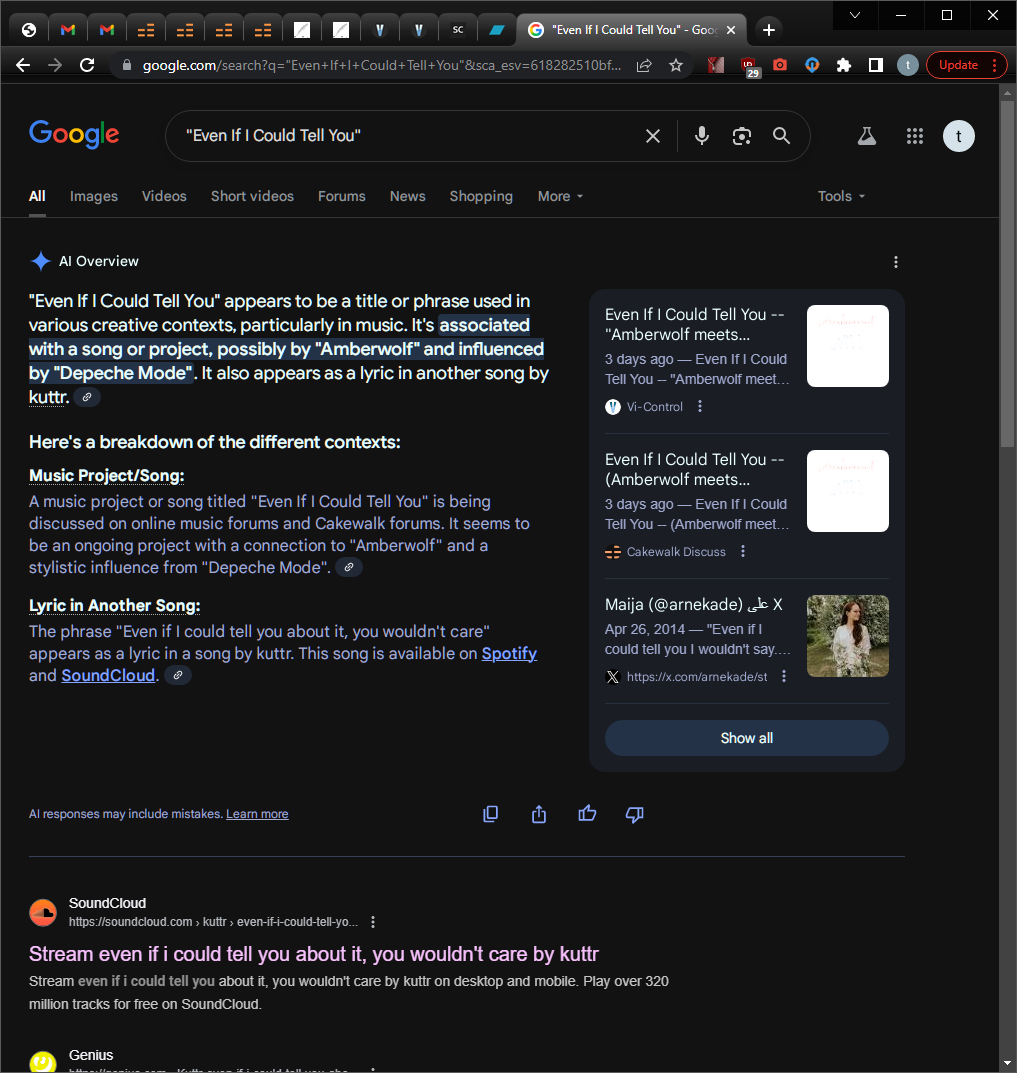Open 'Stream even if i could tell you' result
The height and width of the screenshot is (1073, 1017).
pos(313,954)
